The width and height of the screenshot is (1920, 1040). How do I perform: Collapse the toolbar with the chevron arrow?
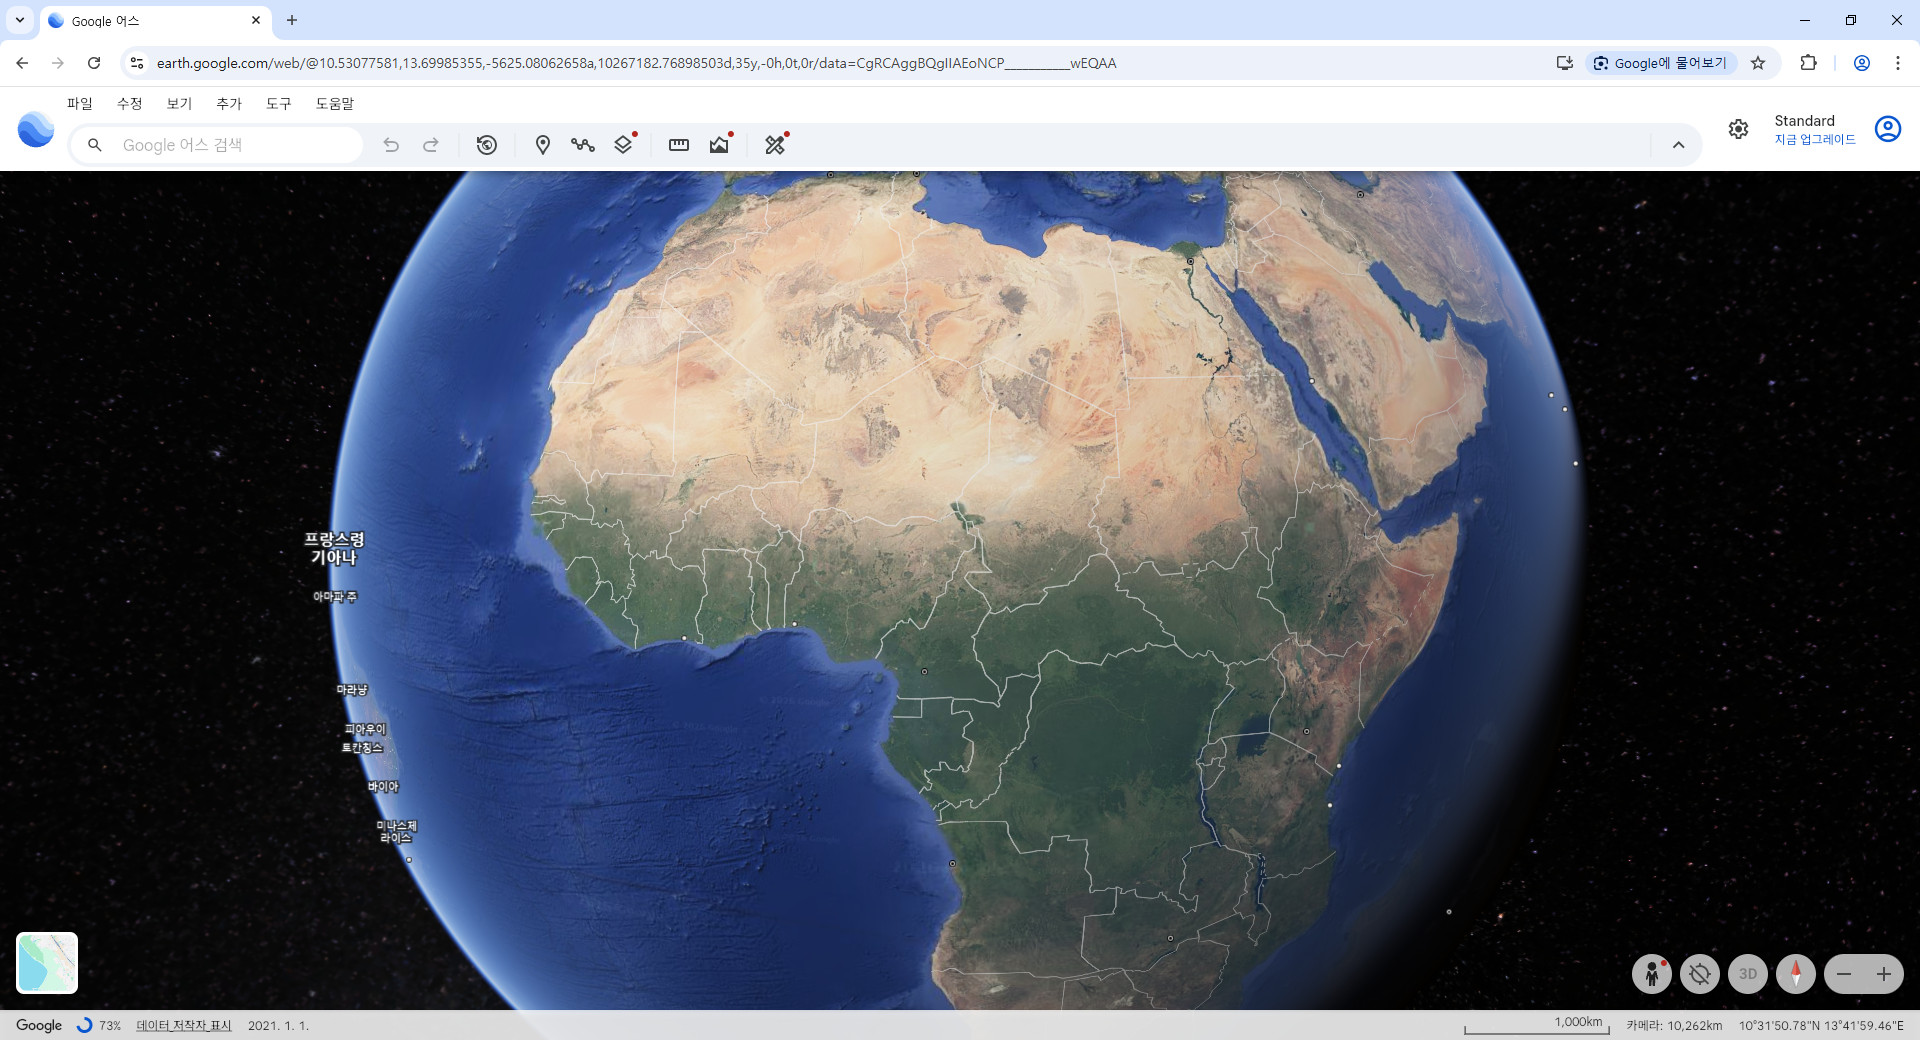(1679, 145)
